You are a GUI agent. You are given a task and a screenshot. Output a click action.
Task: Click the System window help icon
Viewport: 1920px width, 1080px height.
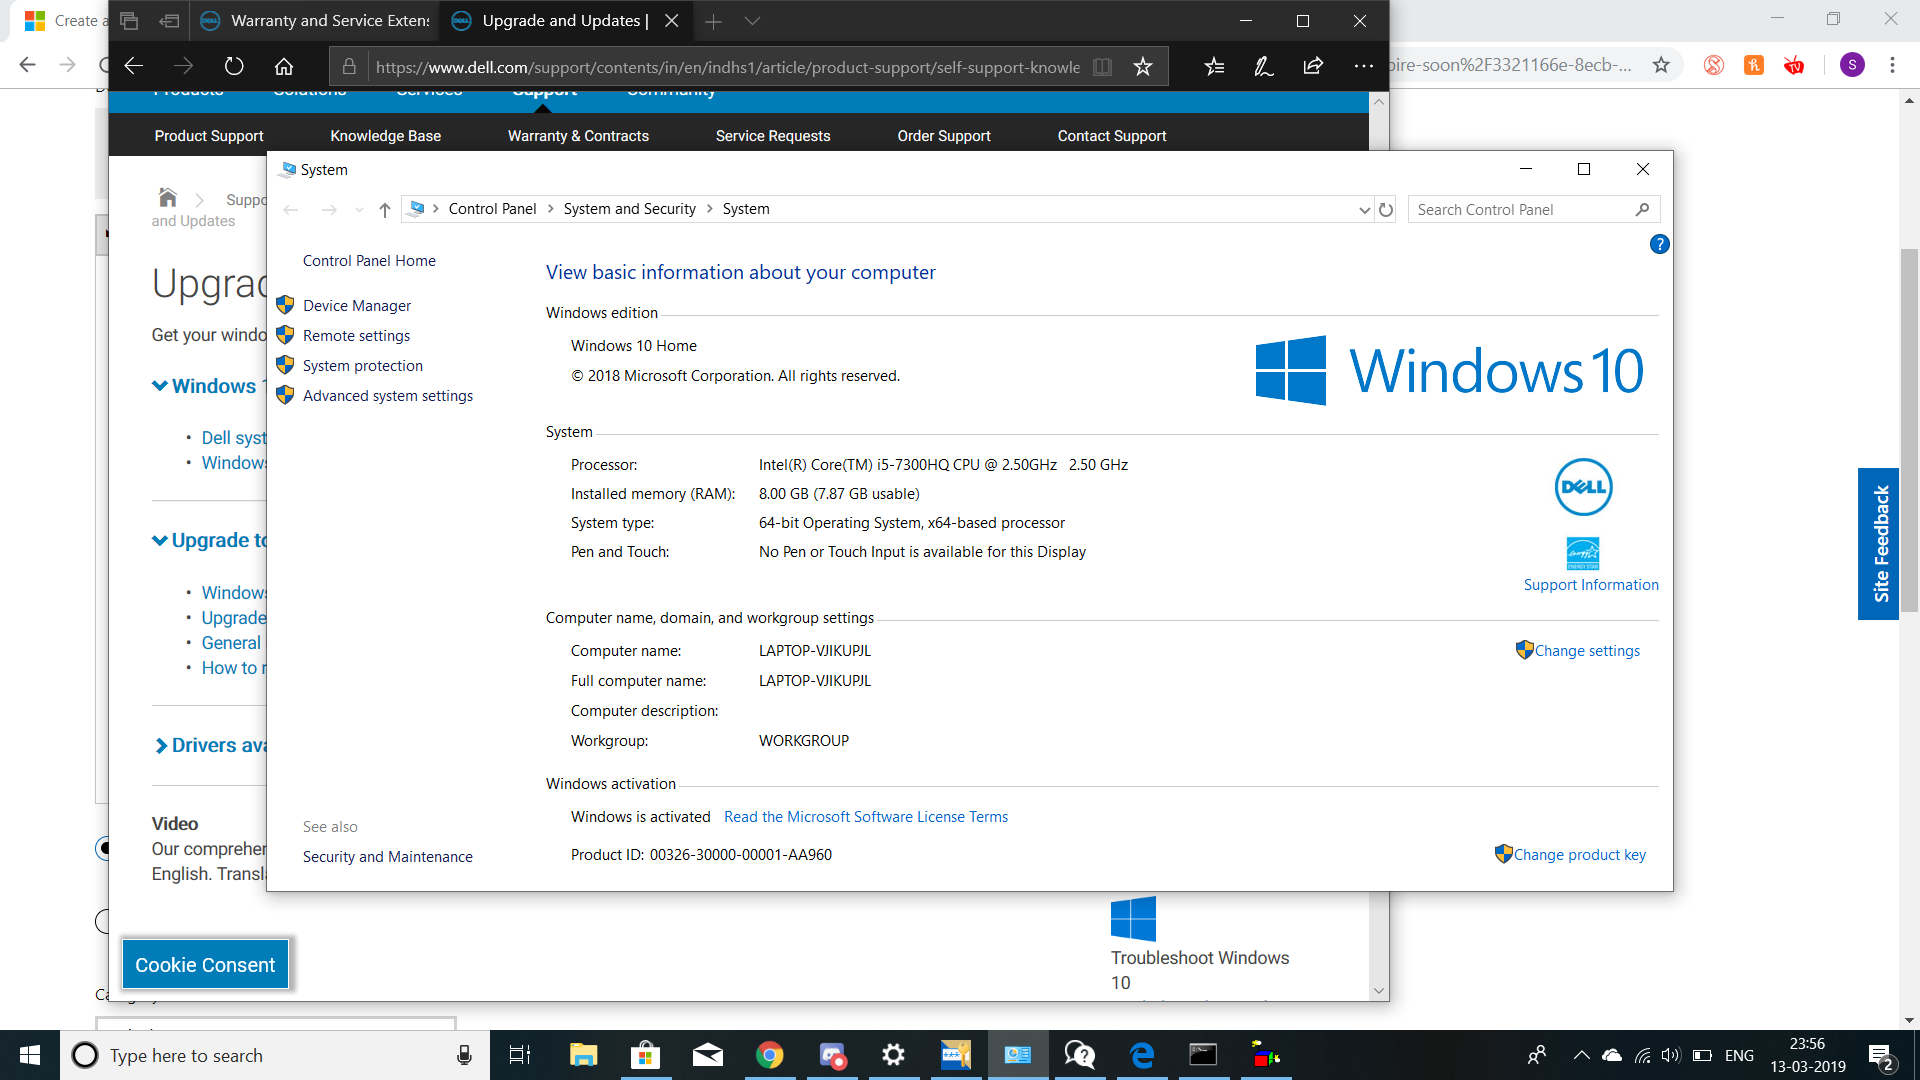(1659, 244)
